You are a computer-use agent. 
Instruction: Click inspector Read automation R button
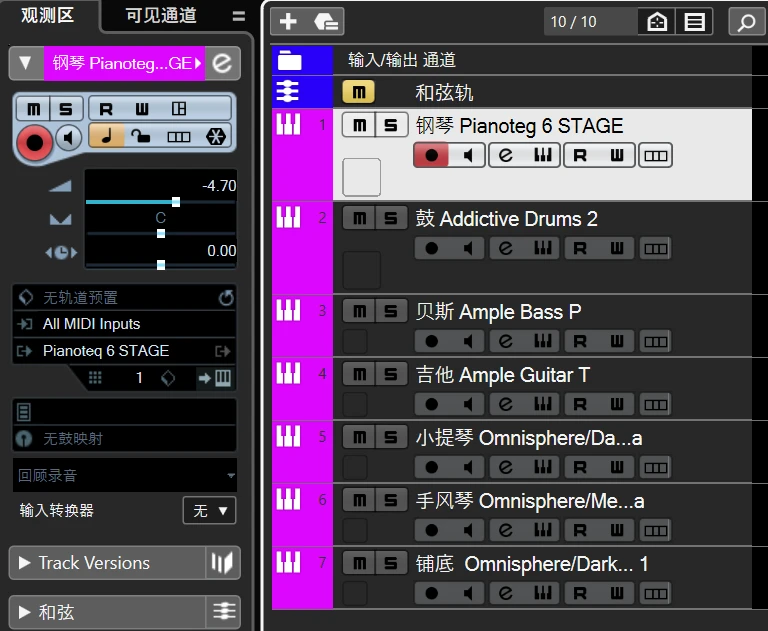coord(106,108)
